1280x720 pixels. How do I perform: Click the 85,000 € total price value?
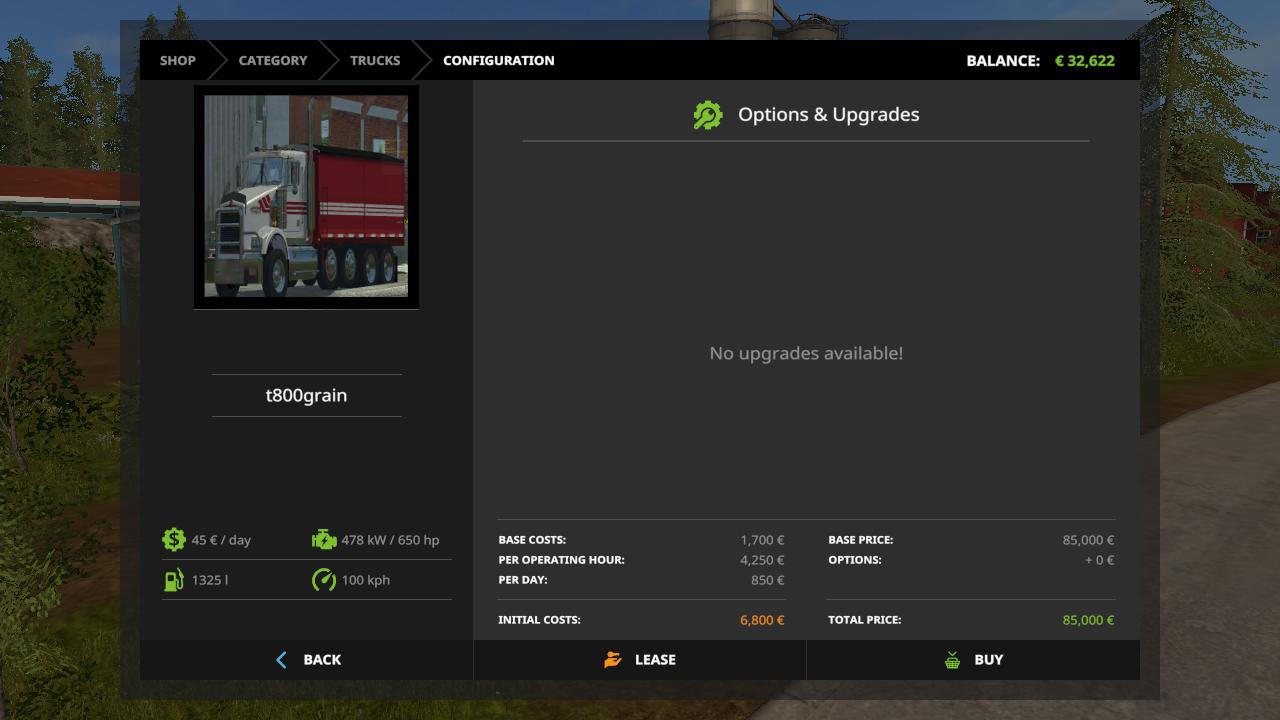(x=1088, y=620)
